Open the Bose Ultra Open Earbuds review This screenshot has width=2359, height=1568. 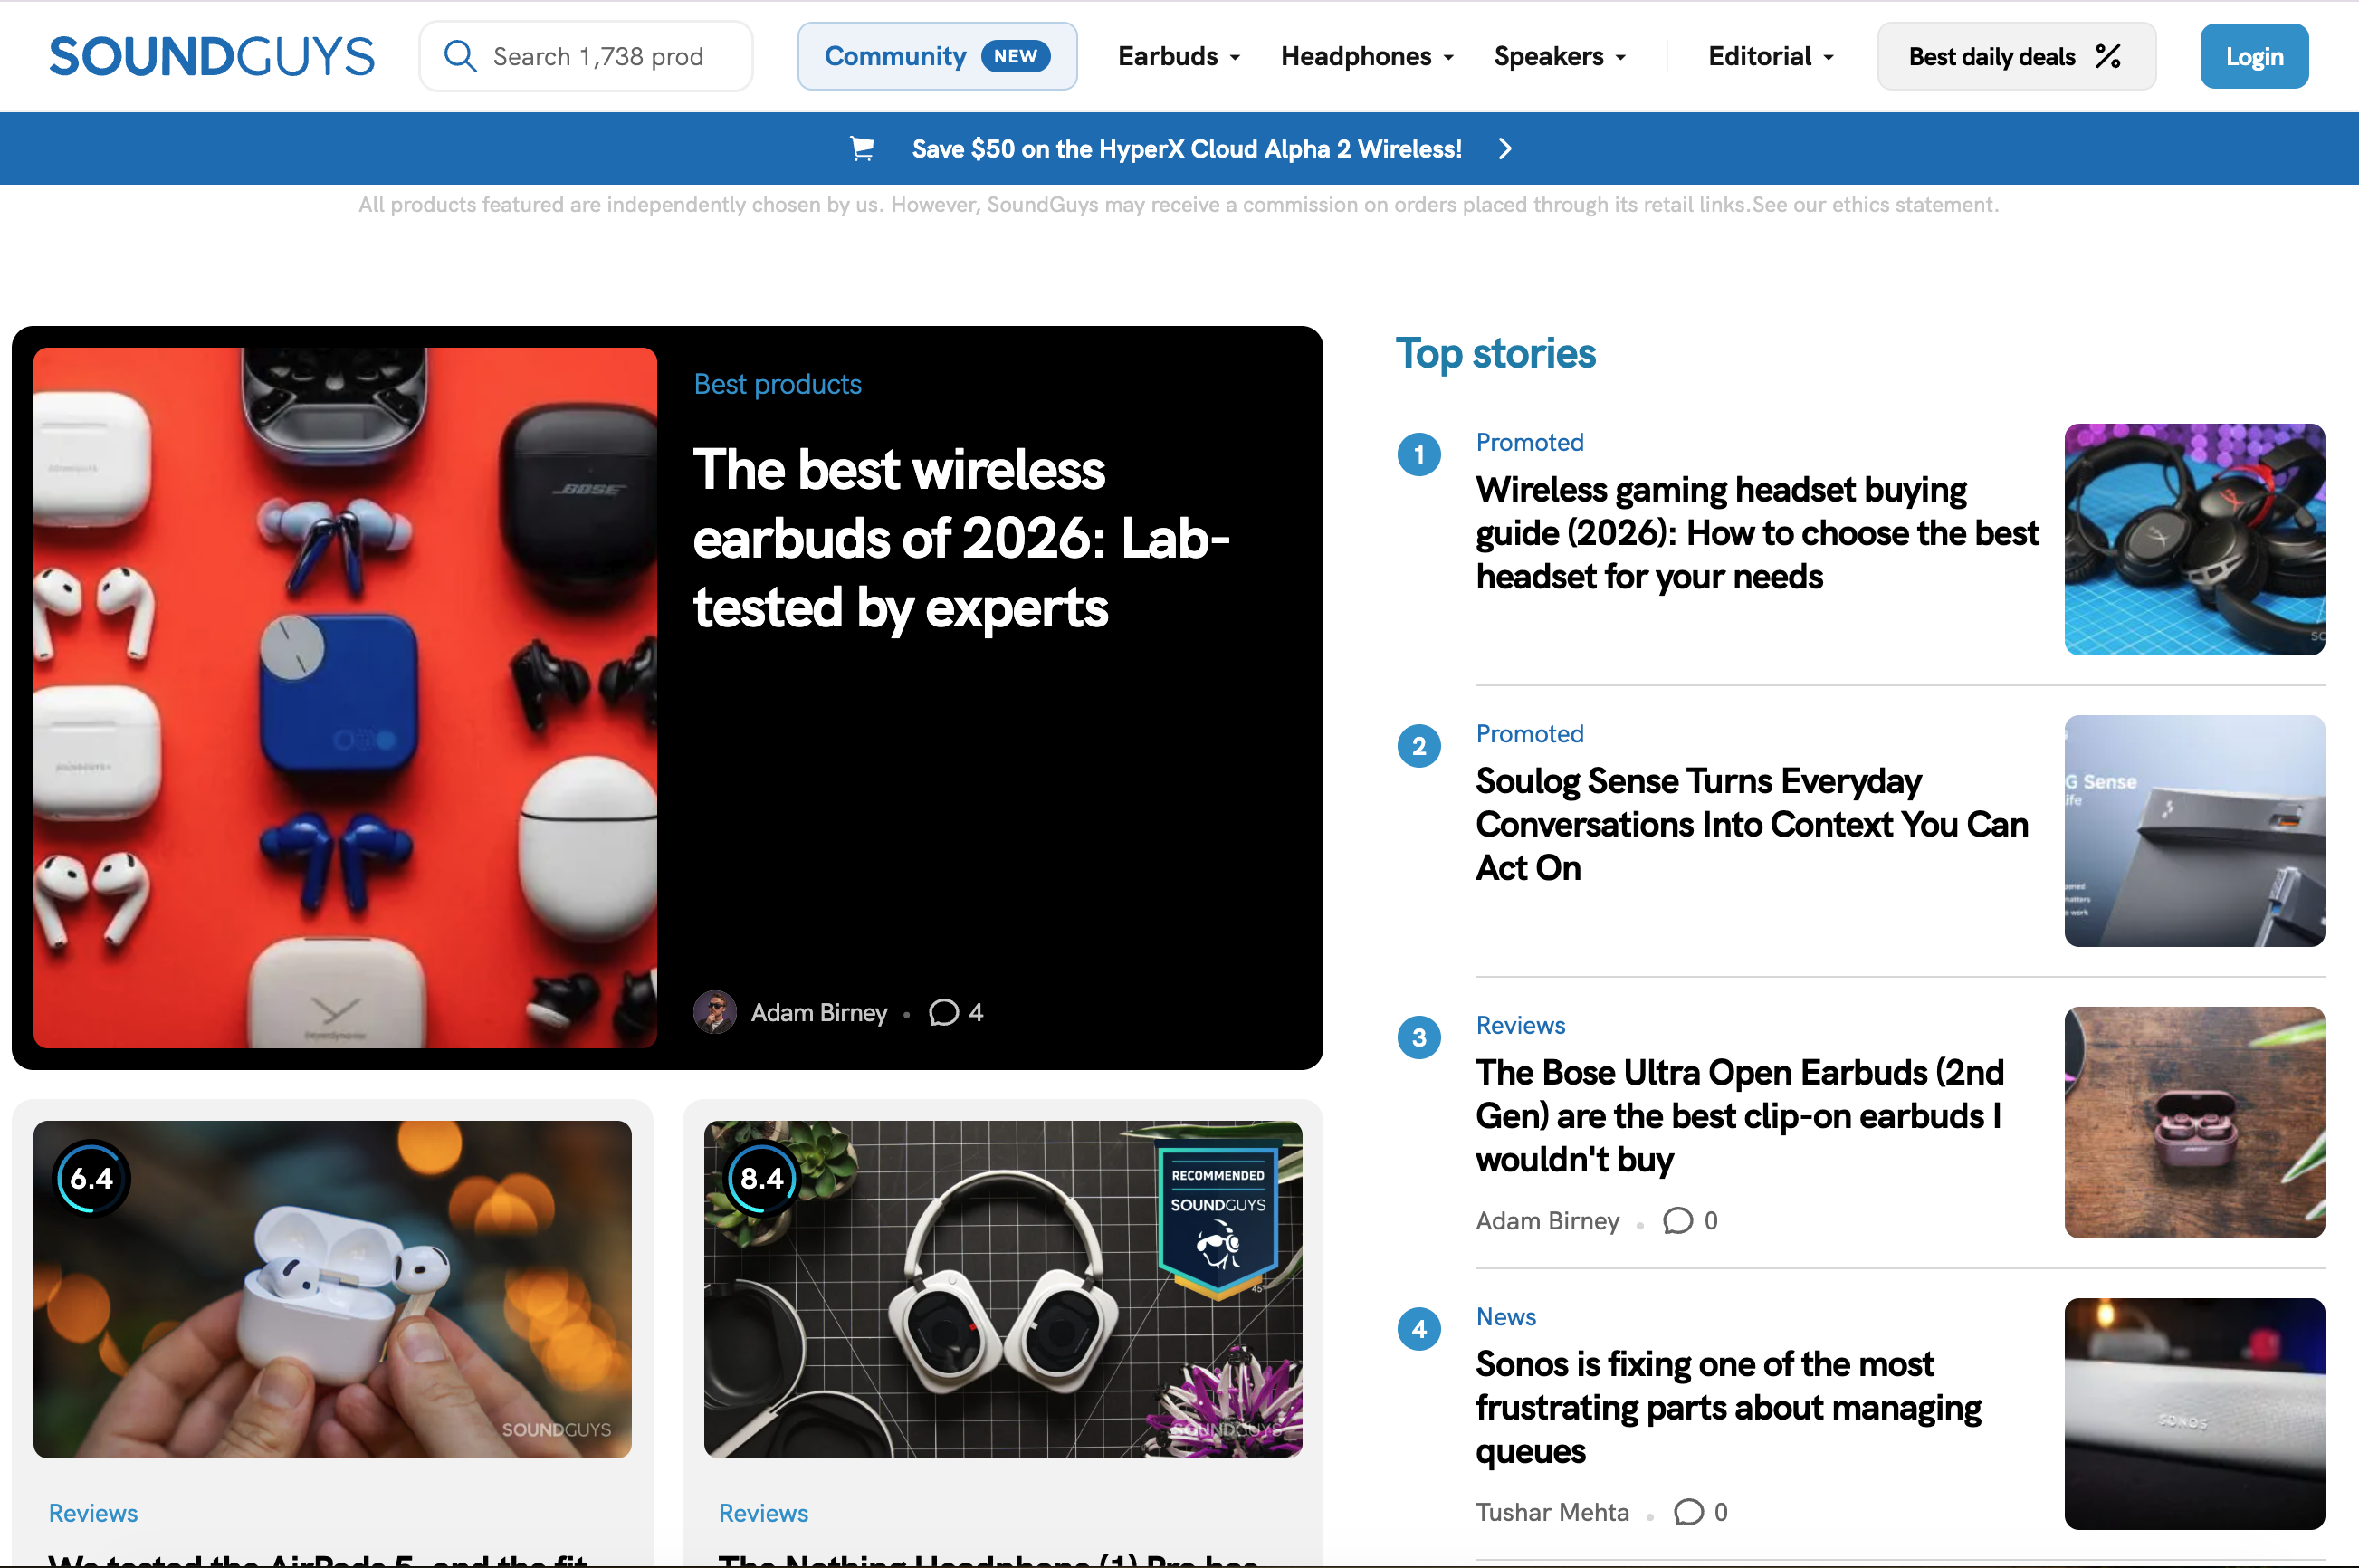click(x=1739, y=1116)
